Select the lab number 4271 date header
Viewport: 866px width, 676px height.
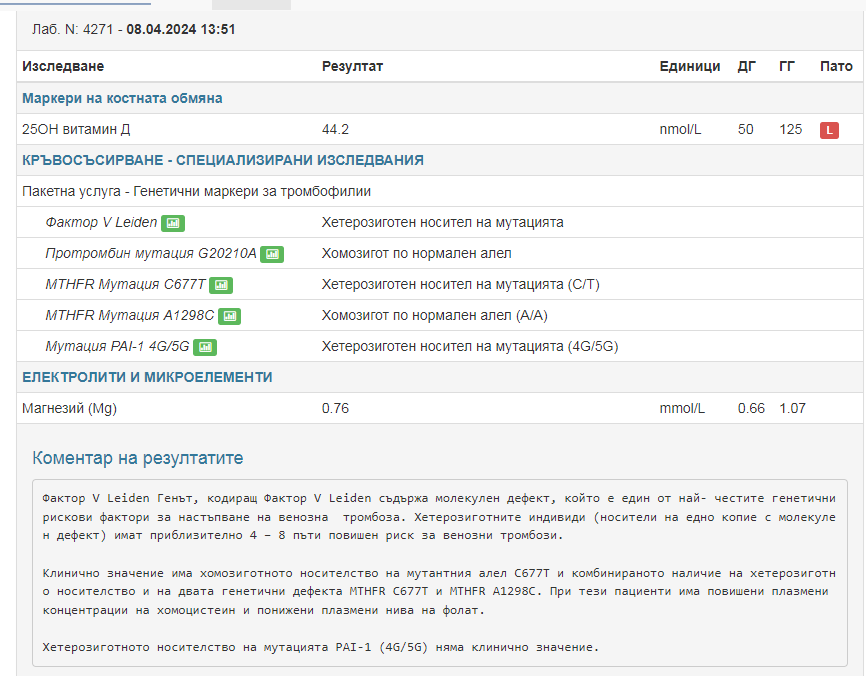pos(134,29)
